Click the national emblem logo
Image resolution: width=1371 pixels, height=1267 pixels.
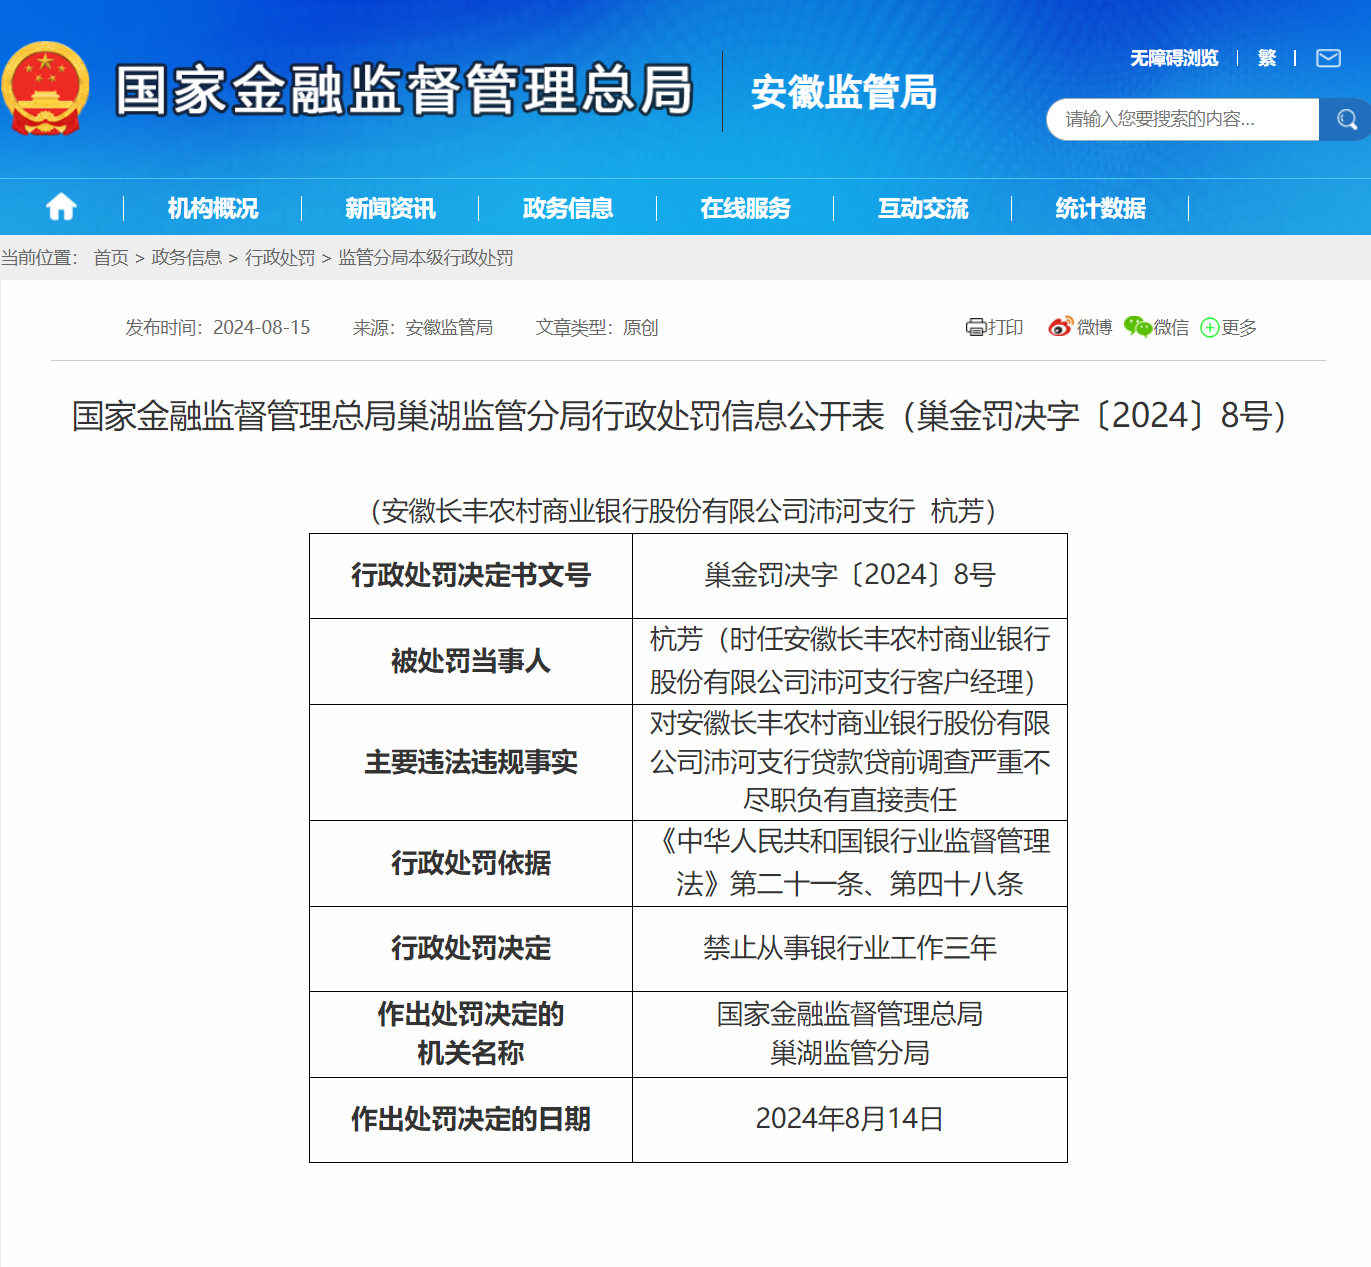pos(46,89)
